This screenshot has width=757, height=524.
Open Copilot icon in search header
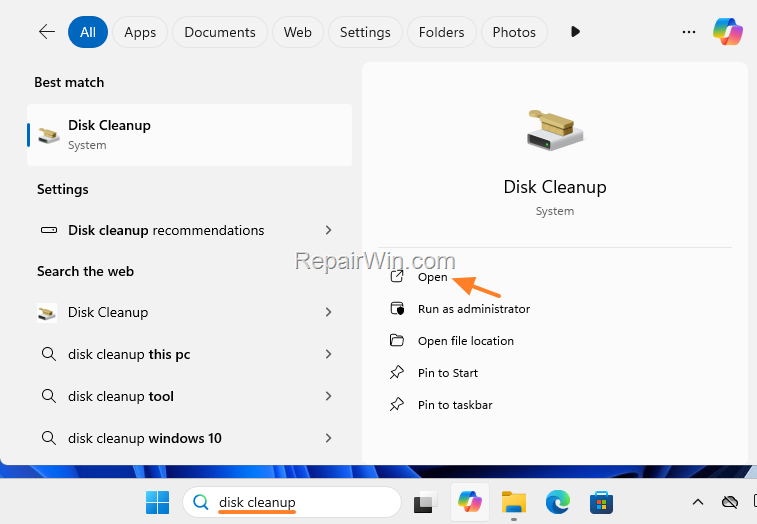727,32
